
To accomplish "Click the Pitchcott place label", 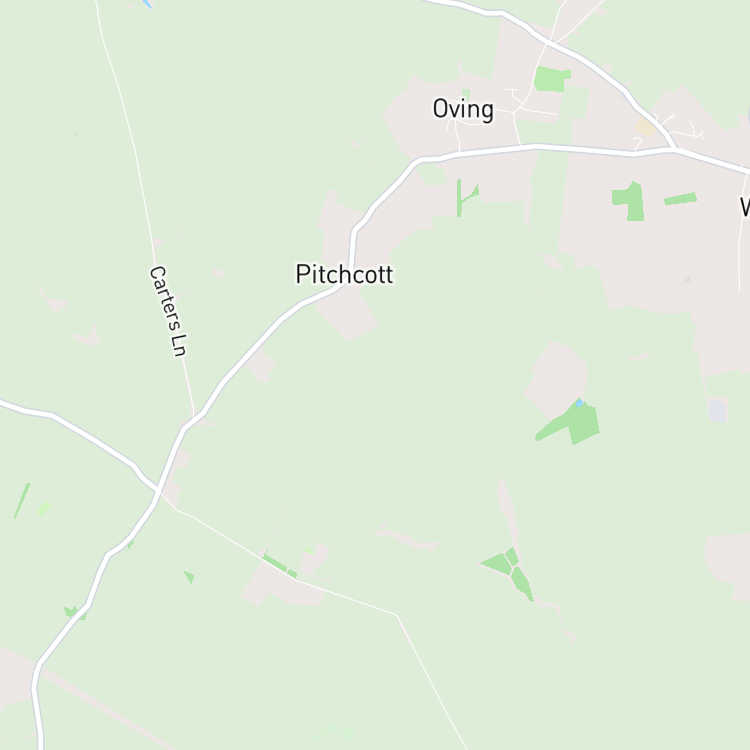I will 344,274.
